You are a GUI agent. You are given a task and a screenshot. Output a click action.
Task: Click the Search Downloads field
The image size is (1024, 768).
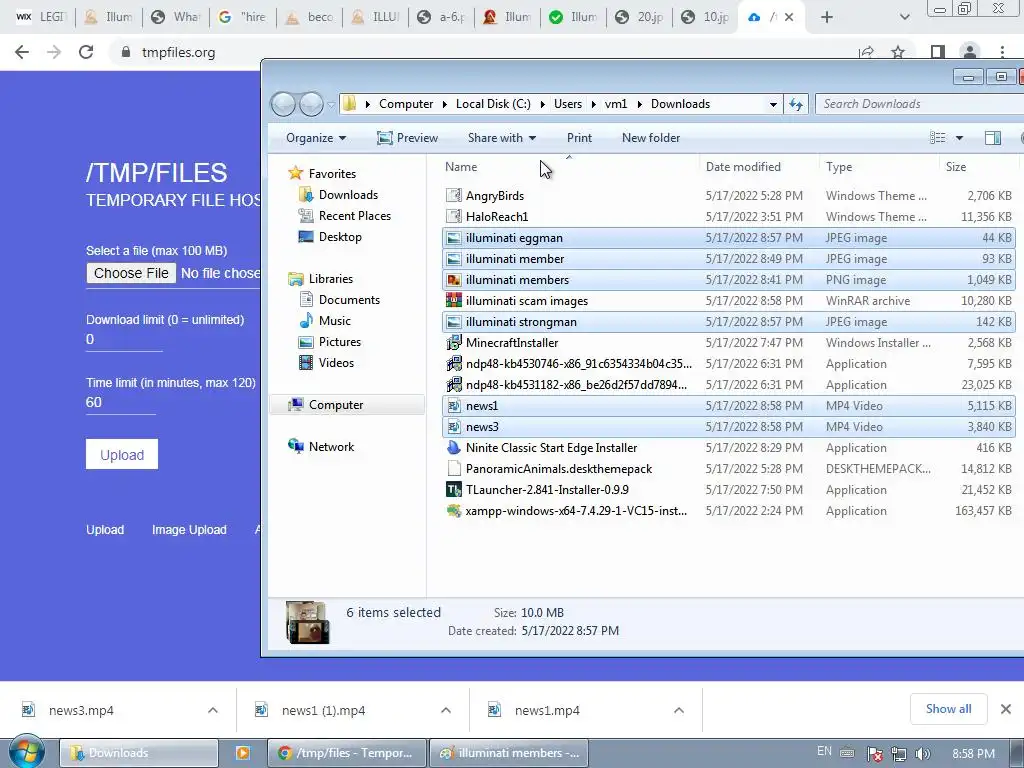918,104
